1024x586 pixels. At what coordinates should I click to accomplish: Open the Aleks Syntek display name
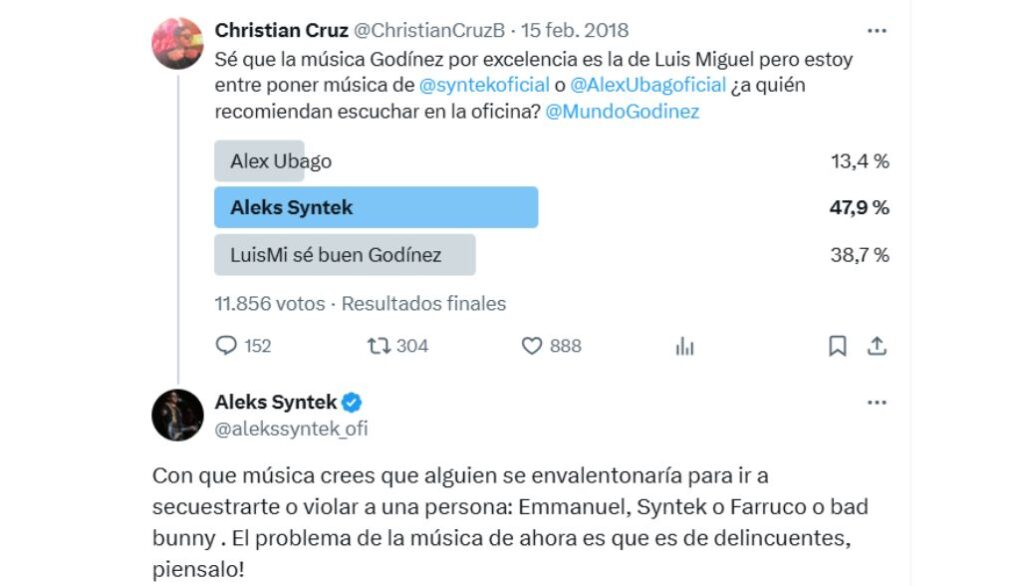[x=275, y=403]
